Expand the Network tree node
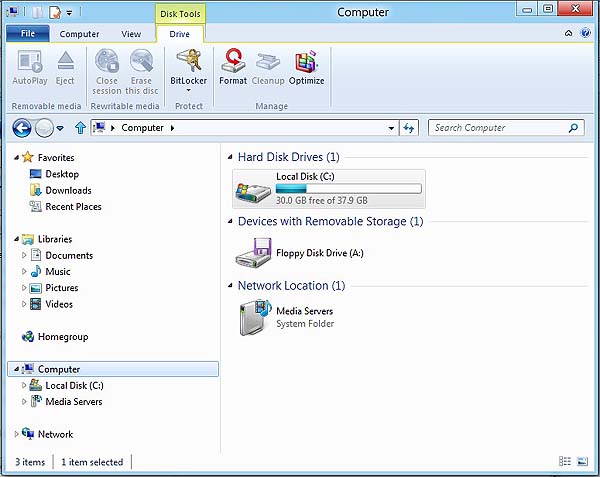The height and width of the screenshot is (477, 600). (x=16, y=435)
